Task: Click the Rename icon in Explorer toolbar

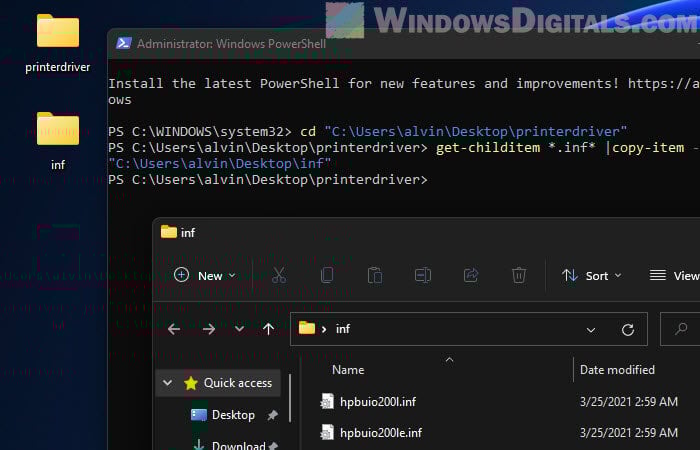Action: [422, 275]
